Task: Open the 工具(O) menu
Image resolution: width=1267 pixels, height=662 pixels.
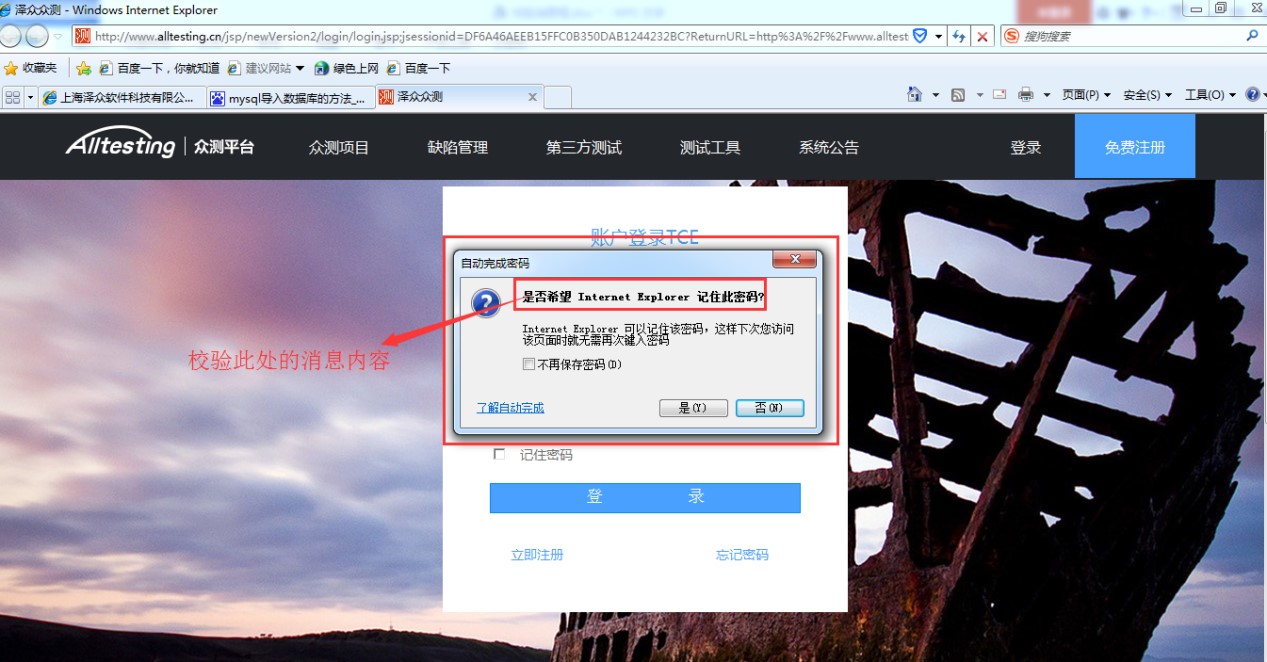Action: coord(1210,95)
